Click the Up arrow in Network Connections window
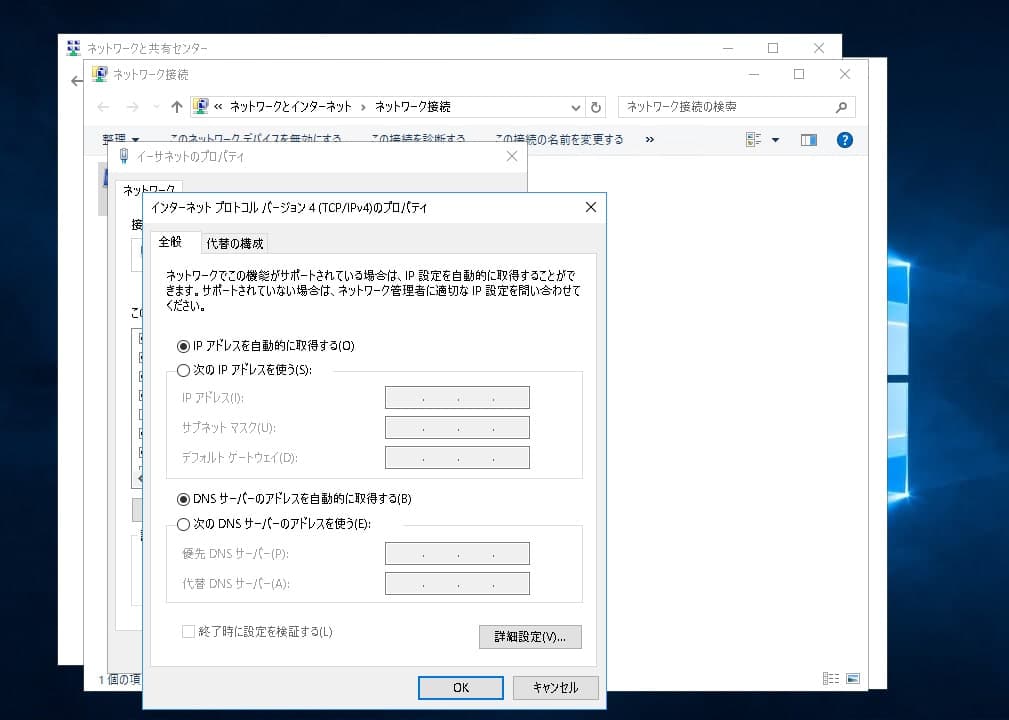The width and height of the screenshot is (1009, 720). 177,107
